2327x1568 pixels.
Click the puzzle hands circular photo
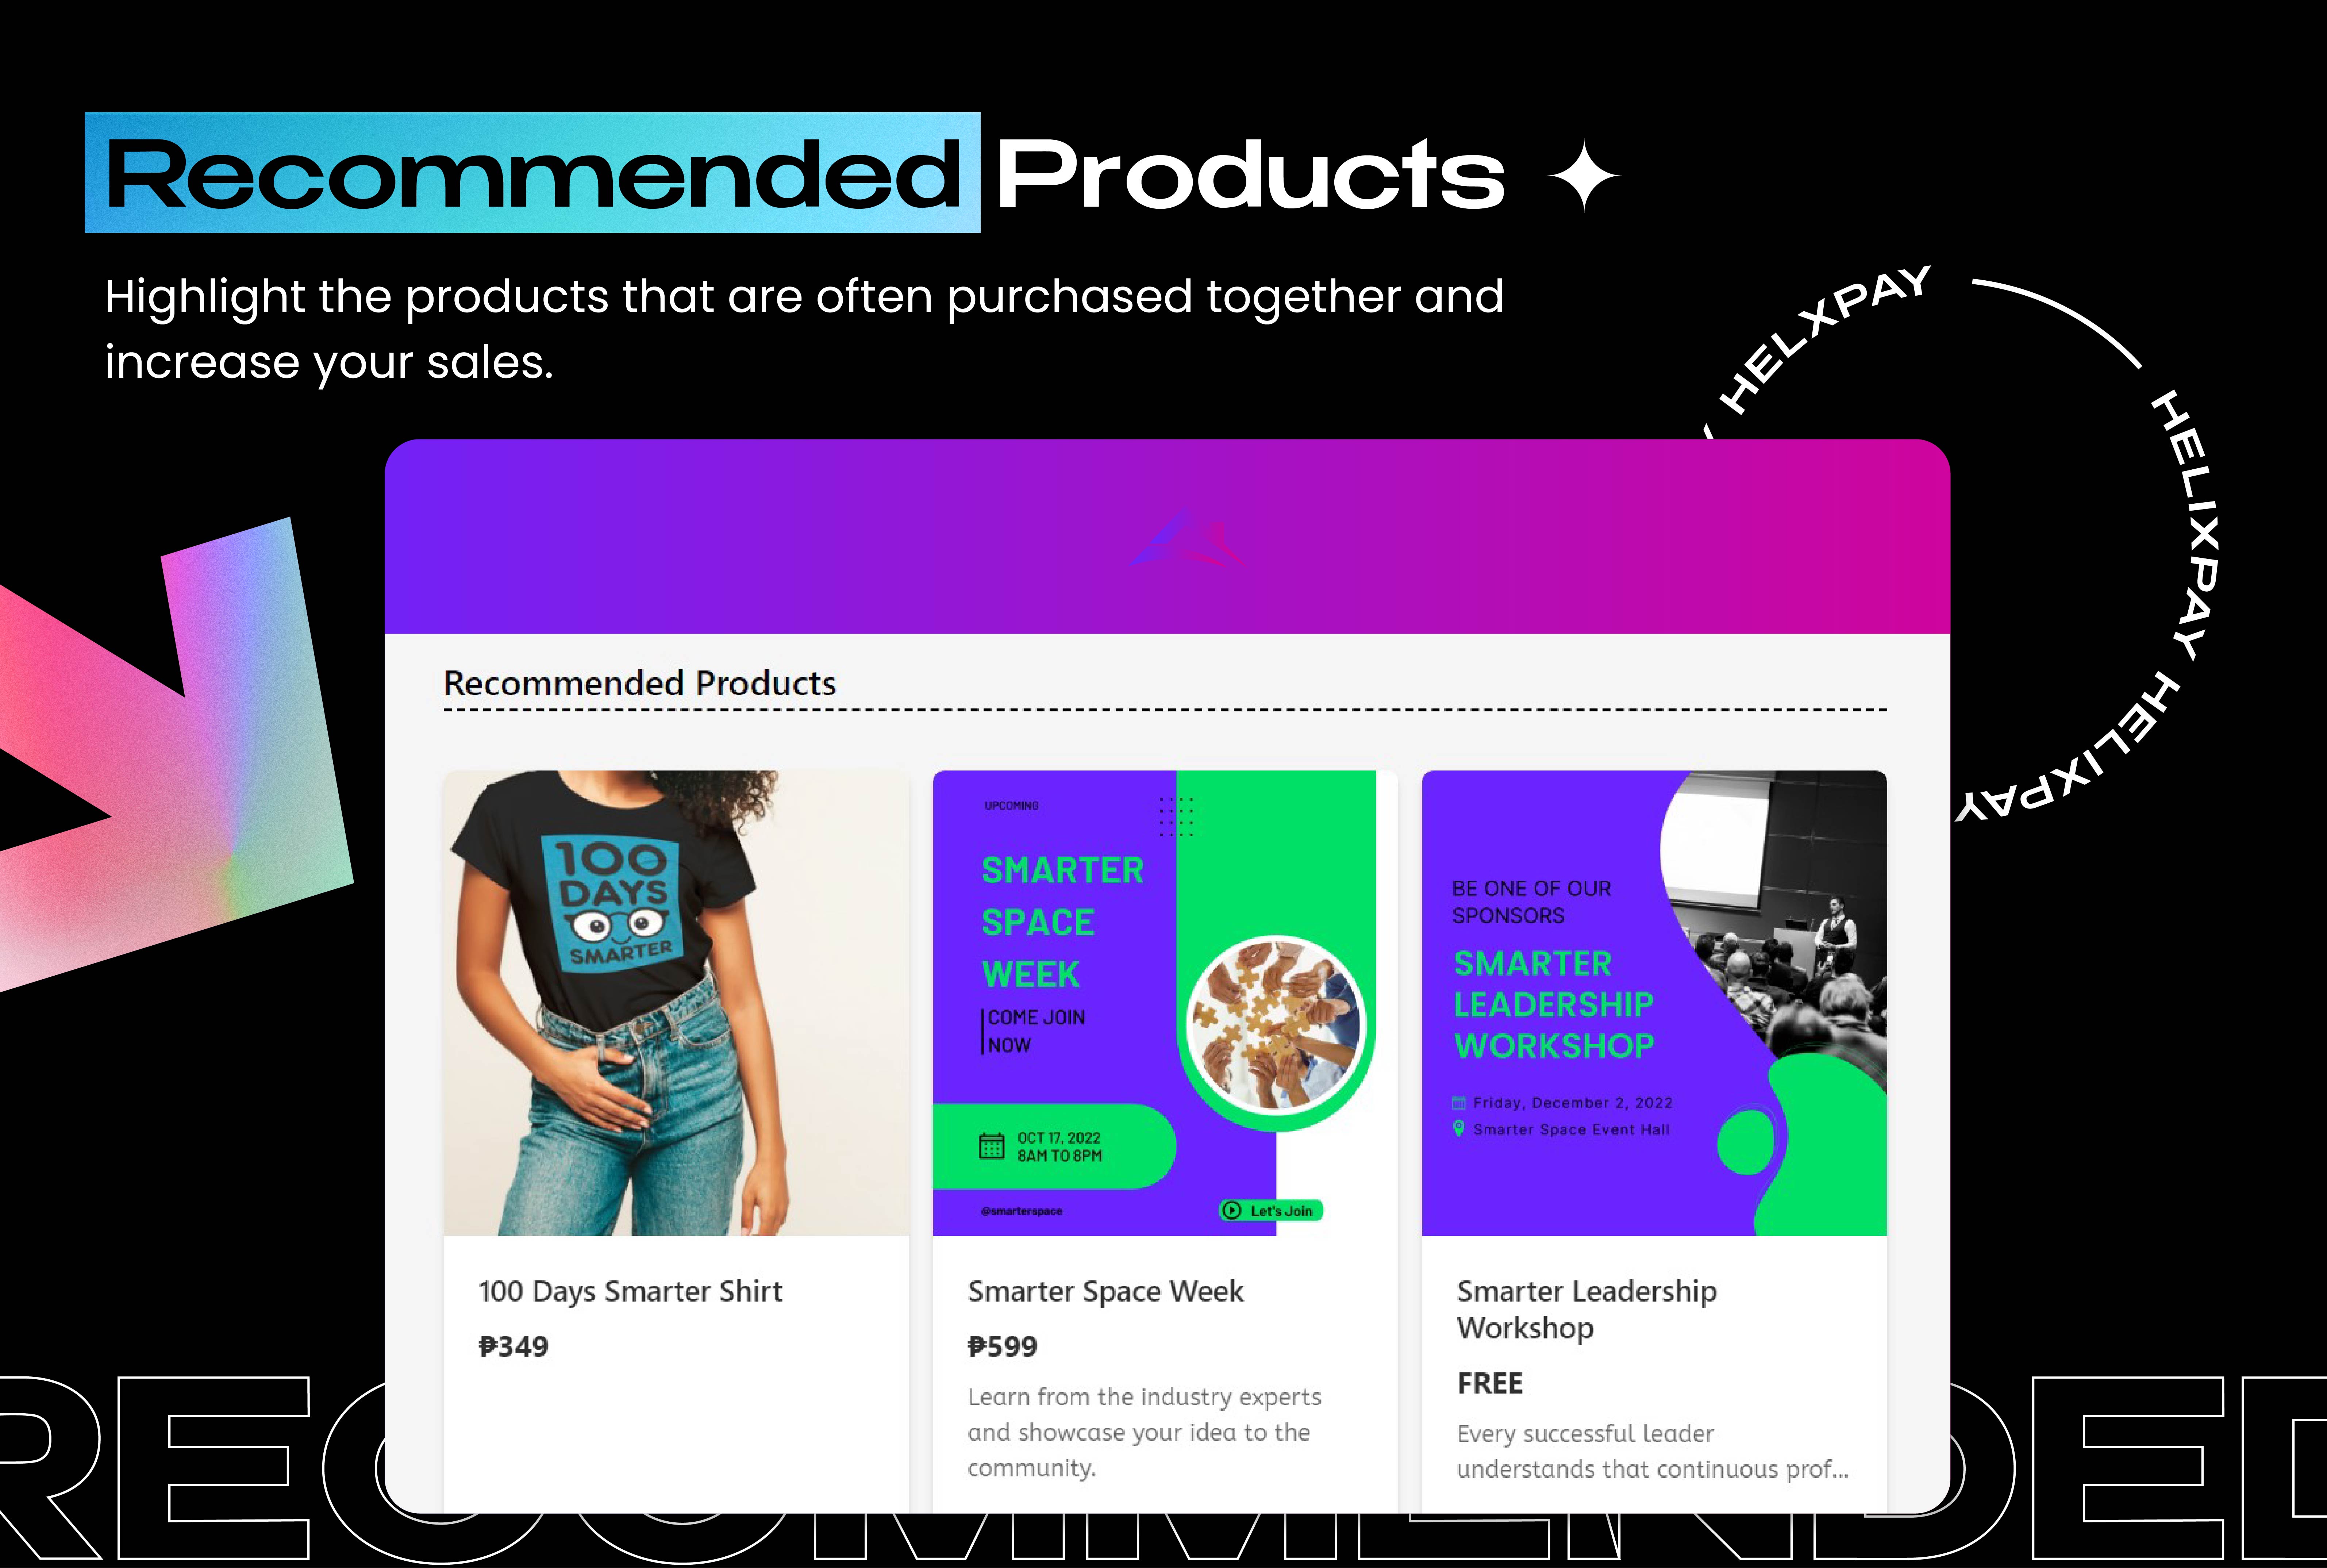(x=1275, y=1025)
